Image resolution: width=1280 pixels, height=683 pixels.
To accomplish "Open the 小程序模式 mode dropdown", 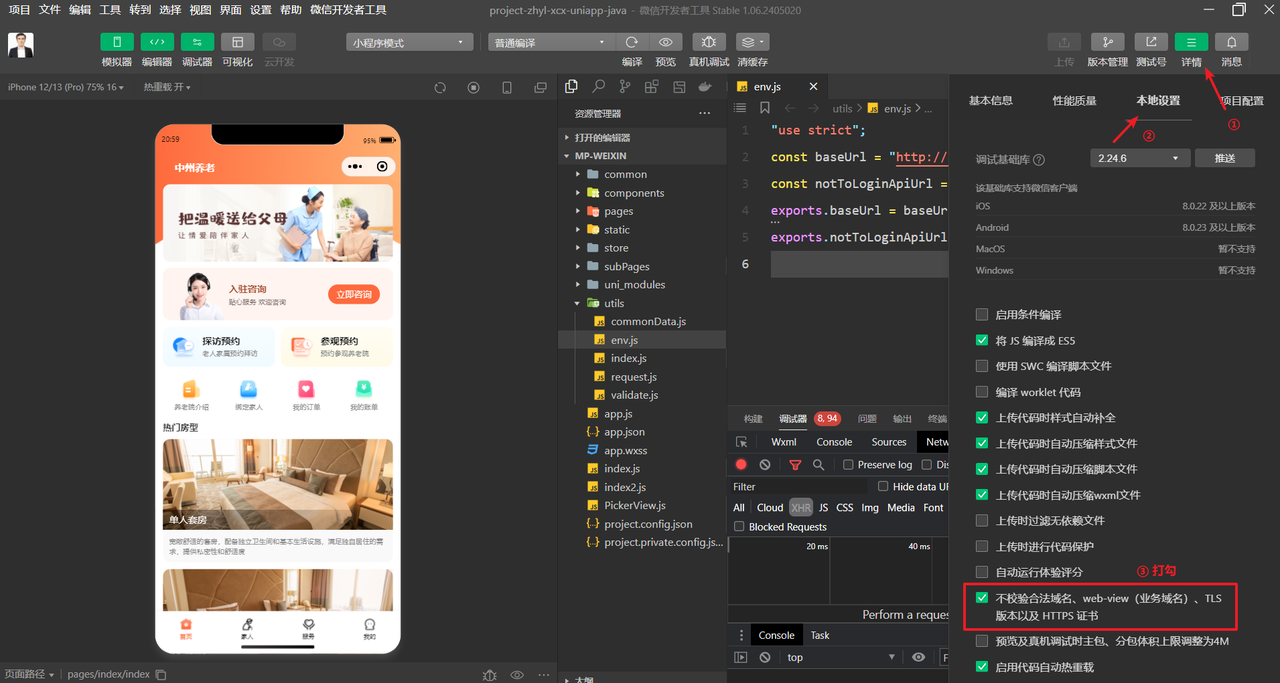I will coord(410,42).
